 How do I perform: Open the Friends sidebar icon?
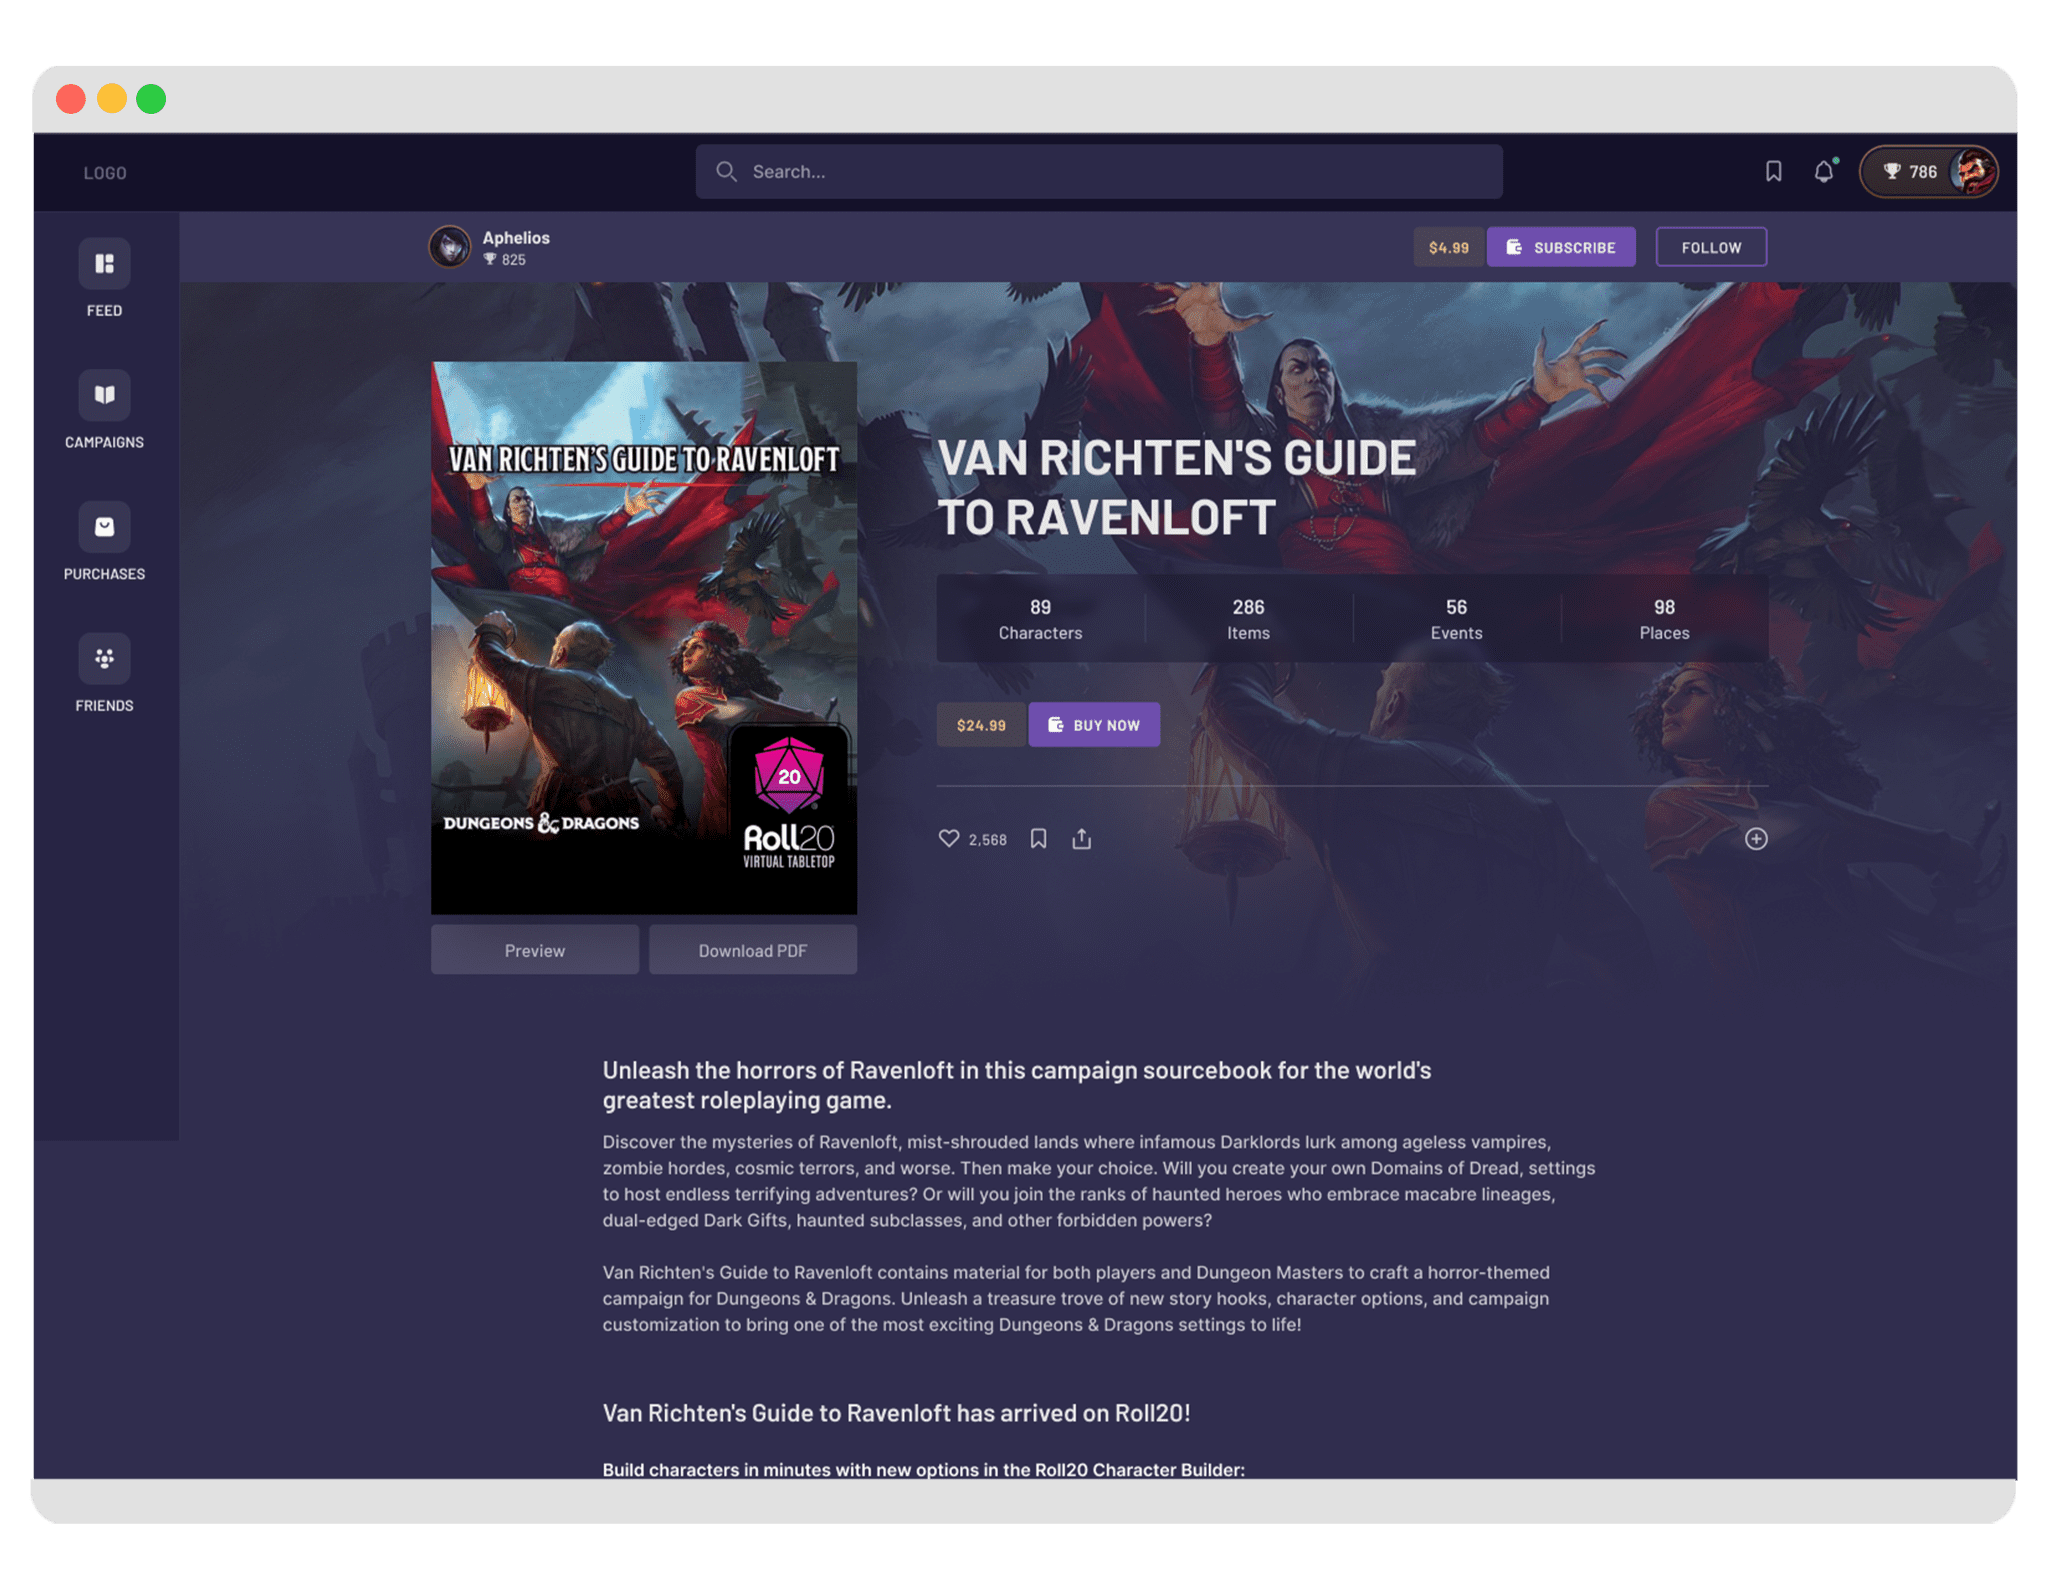click(x=104, y=659)
